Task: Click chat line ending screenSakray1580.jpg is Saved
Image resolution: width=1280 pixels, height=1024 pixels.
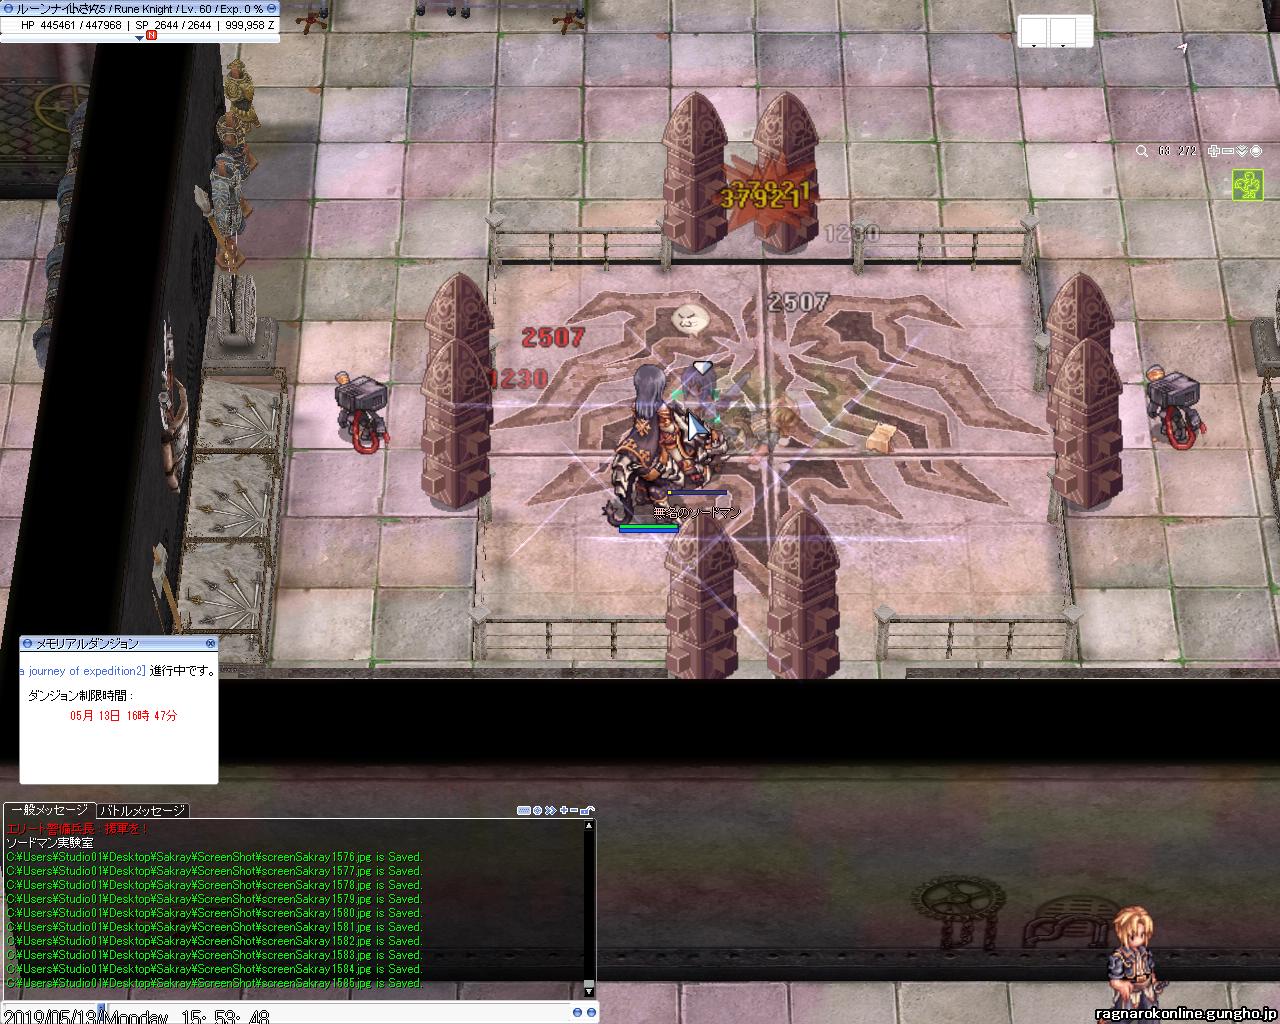Action: coord(214,913)
